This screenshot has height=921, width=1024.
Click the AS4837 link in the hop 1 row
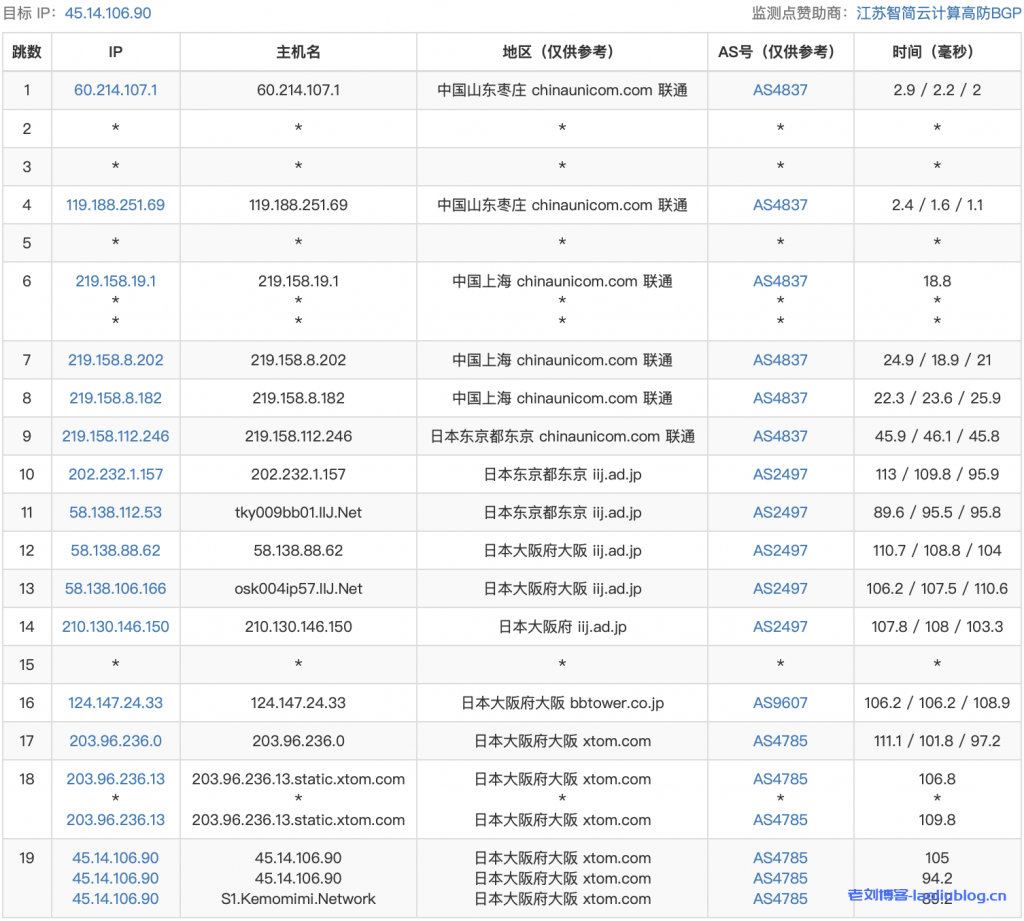pyautogui.click(x=780, y=90)
